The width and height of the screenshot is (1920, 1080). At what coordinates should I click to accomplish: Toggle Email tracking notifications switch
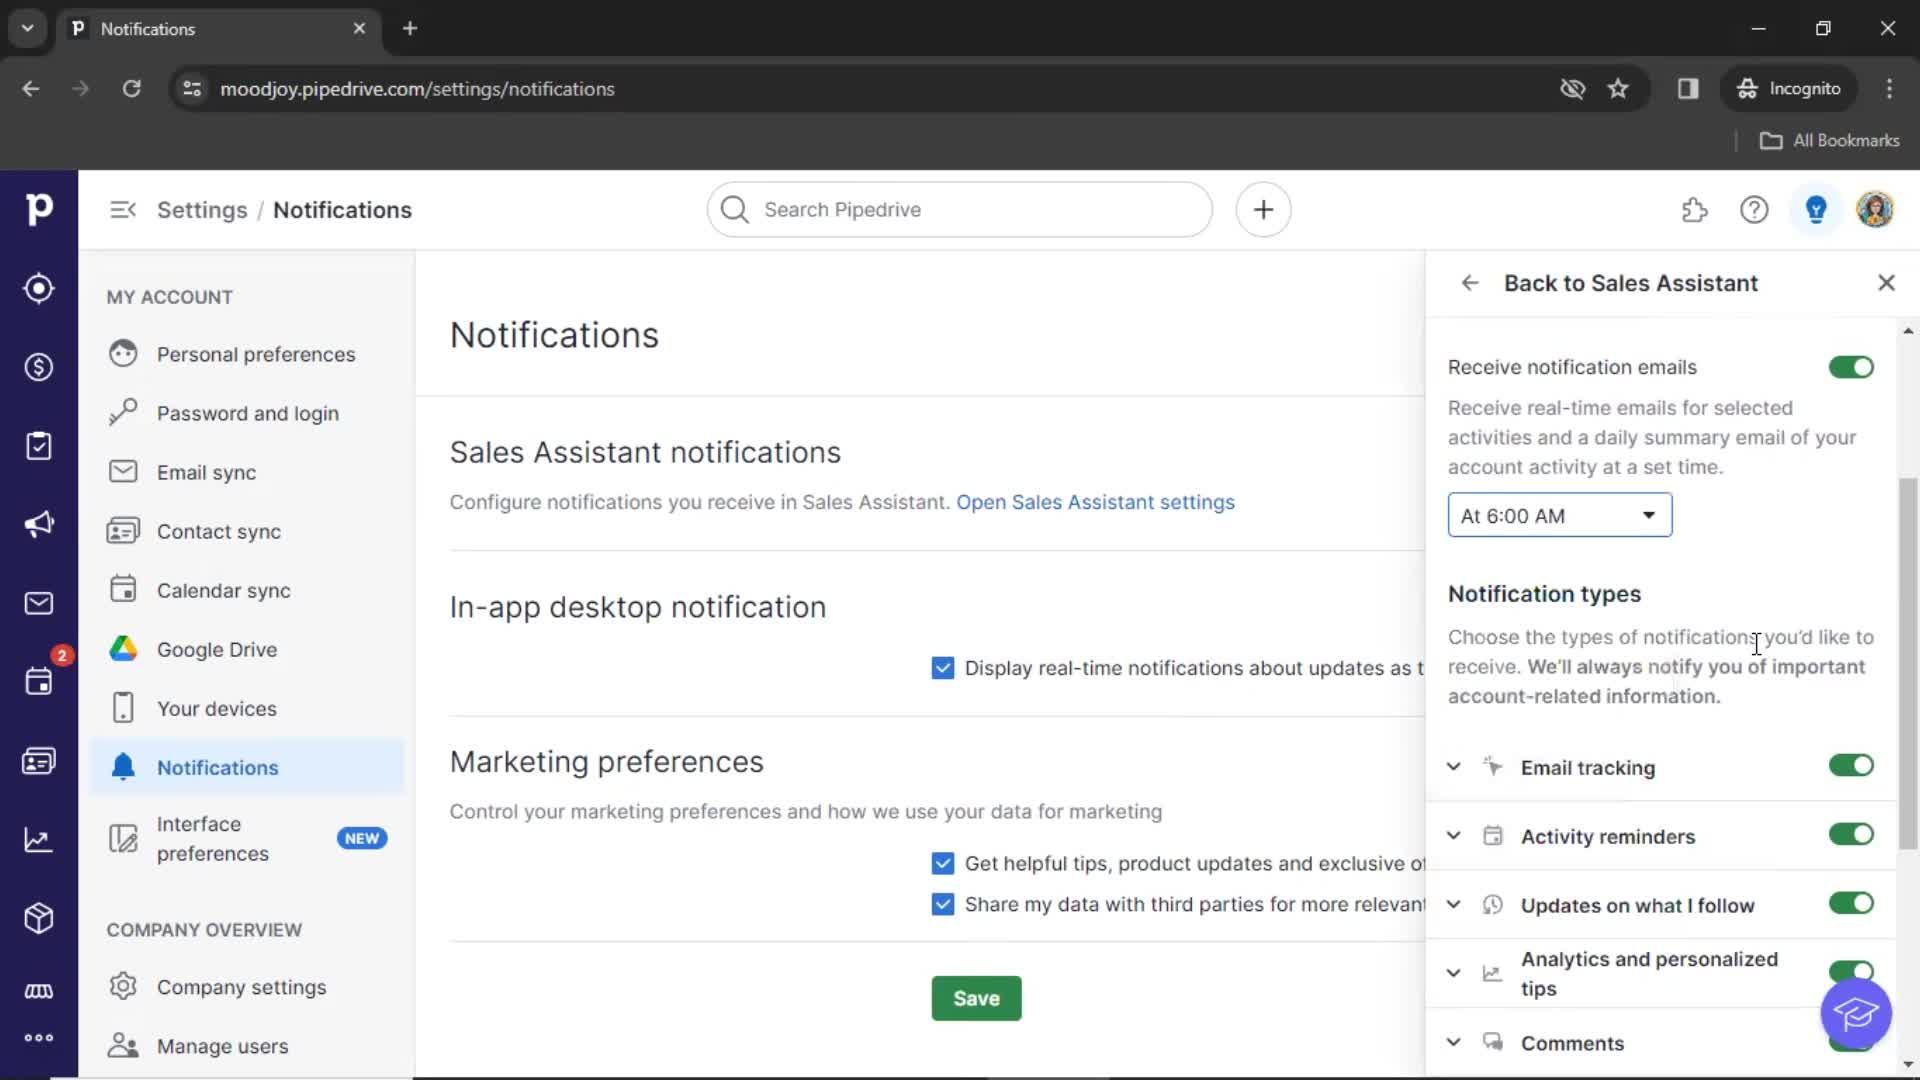[x=1851, y=766]
